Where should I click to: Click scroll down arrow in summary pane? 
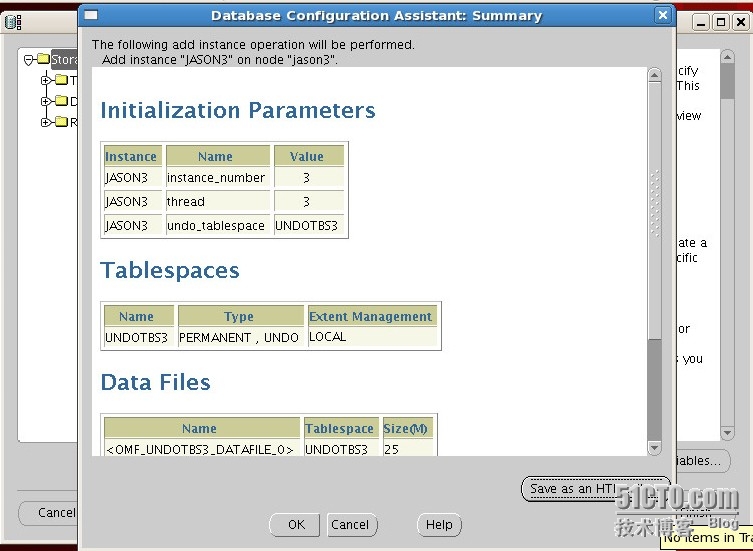click(654, 448)
